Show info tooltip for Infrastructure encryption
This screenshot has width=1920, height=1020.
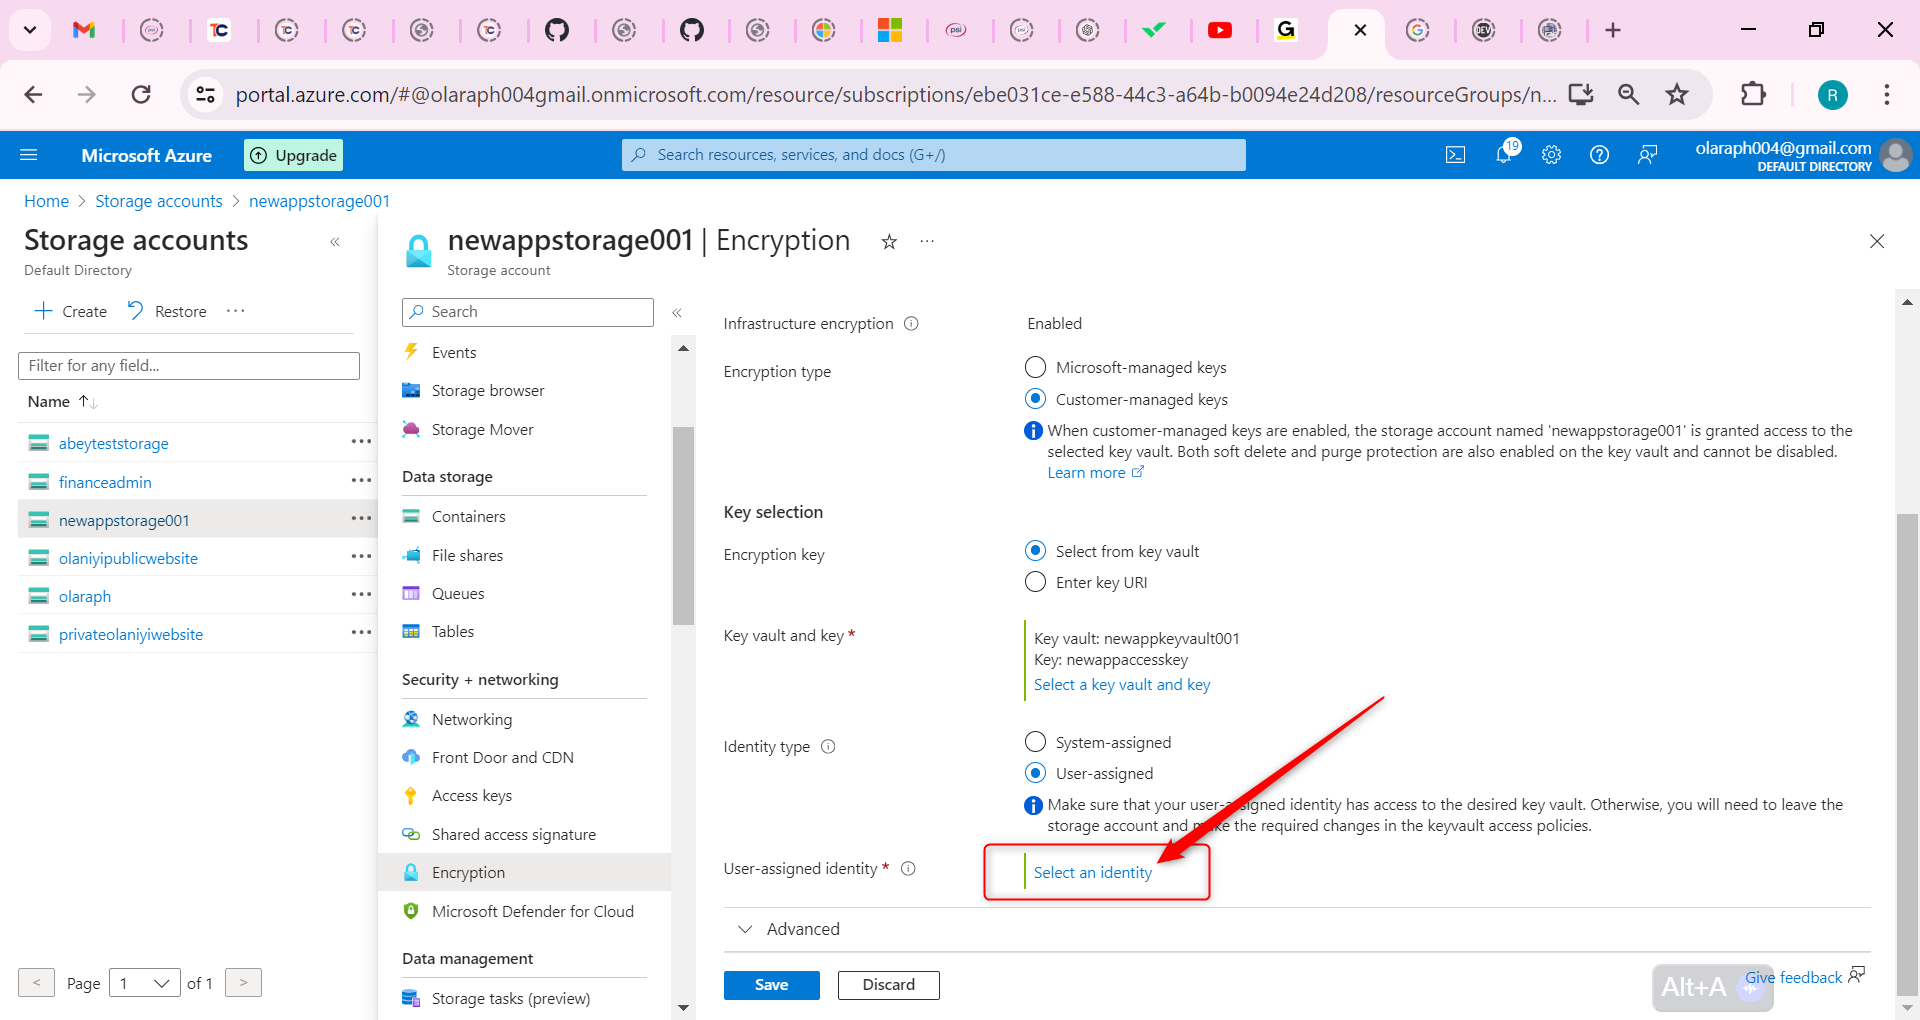pyautogui.click(x=911, y=324)
